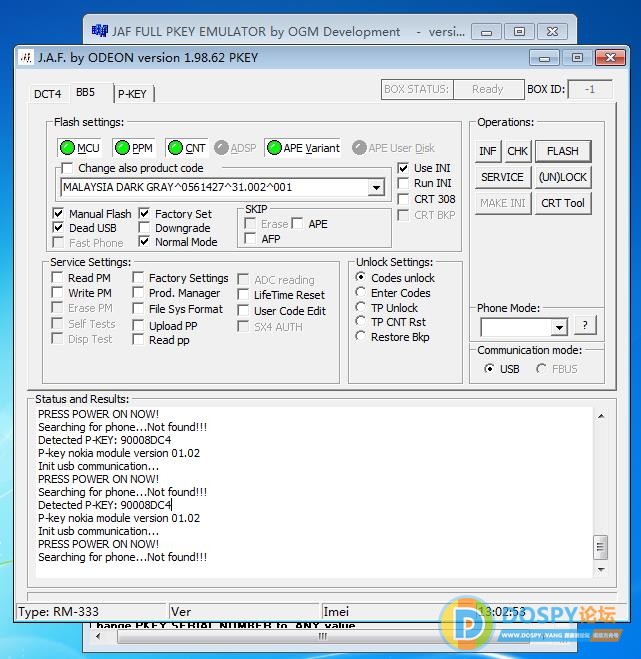The height and width of the screenshot is (659, 641).
Task: Click the status log scroll down arrow
Action: [601, 569]
